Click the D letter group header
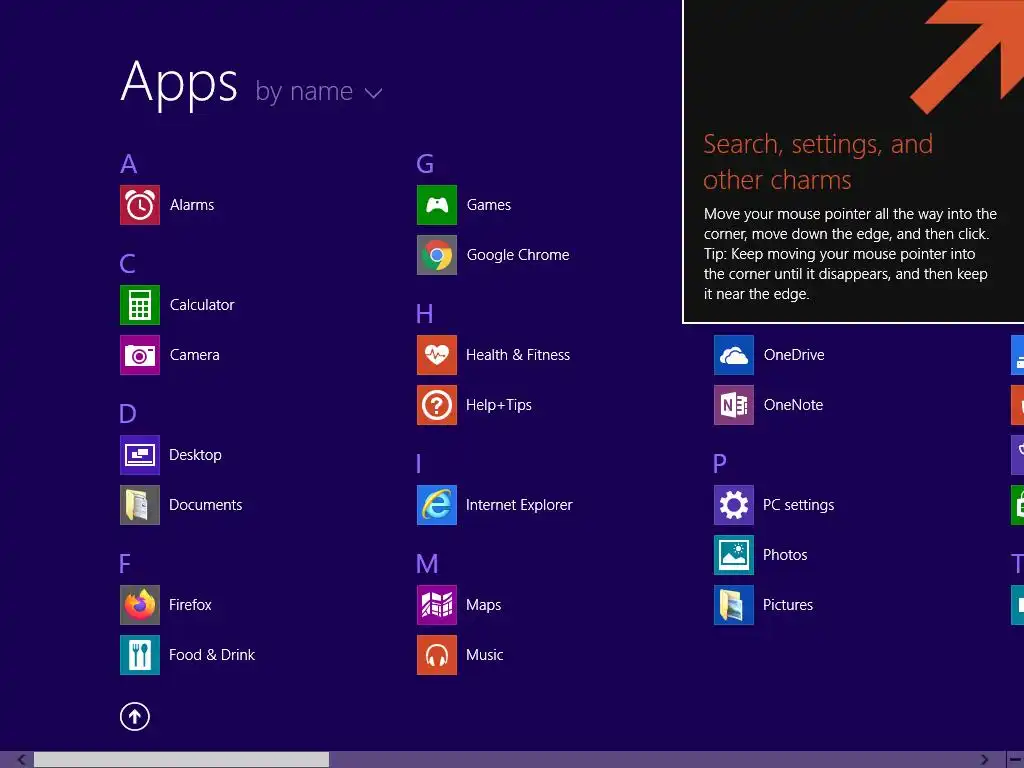Image resolution: width=1024 pixels, height=768 pixels. (128, 414)
